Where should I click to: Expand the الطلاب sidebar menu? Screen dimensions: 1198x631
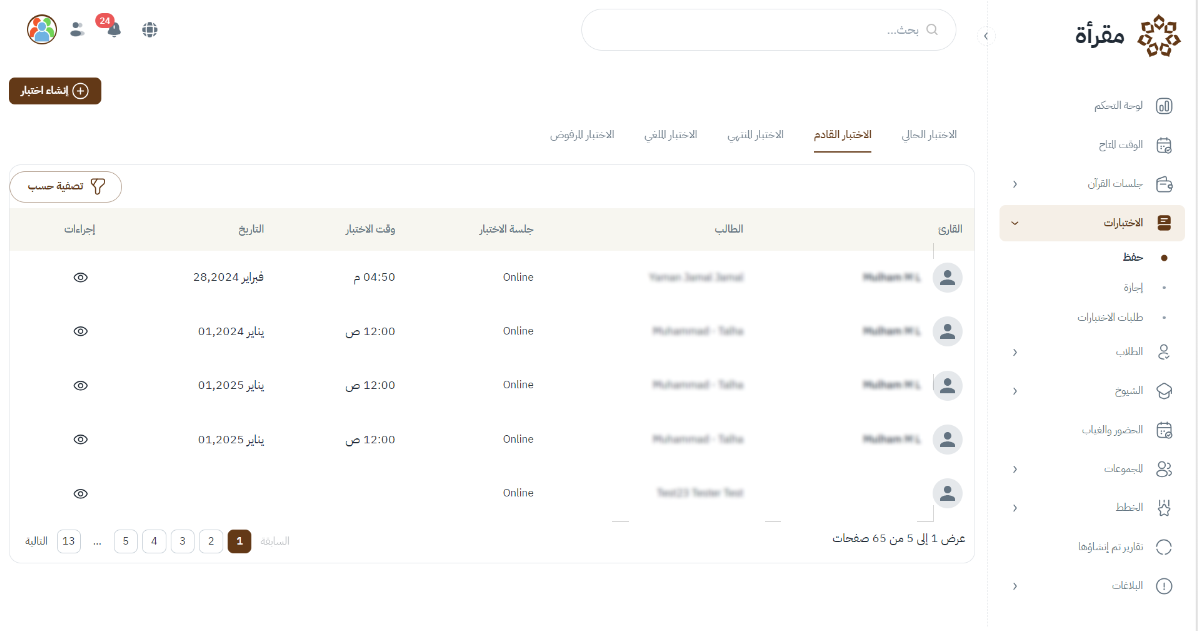1015,352
